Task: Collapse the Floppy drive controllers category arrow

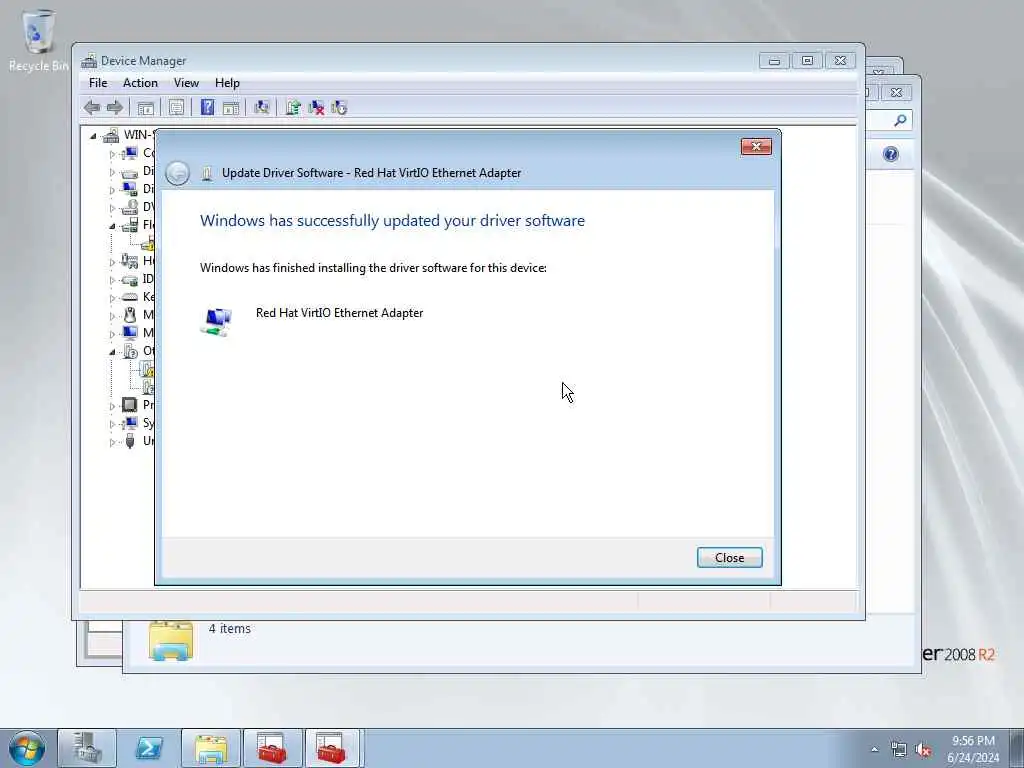Action: coord(112,226)
